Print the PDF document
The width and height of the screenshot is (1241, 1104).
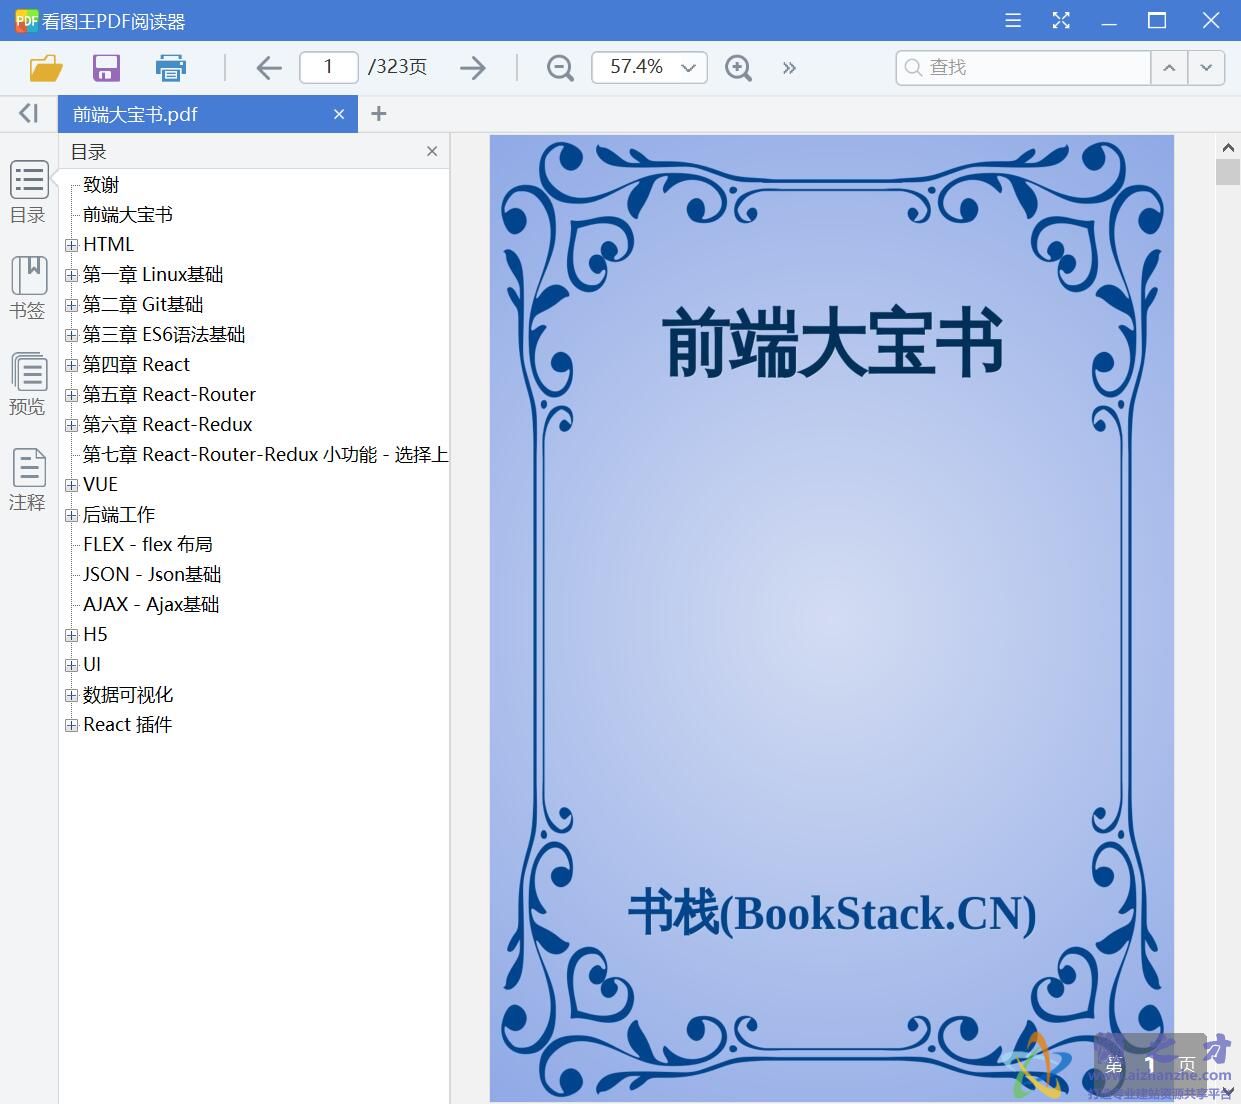(170, 67)
